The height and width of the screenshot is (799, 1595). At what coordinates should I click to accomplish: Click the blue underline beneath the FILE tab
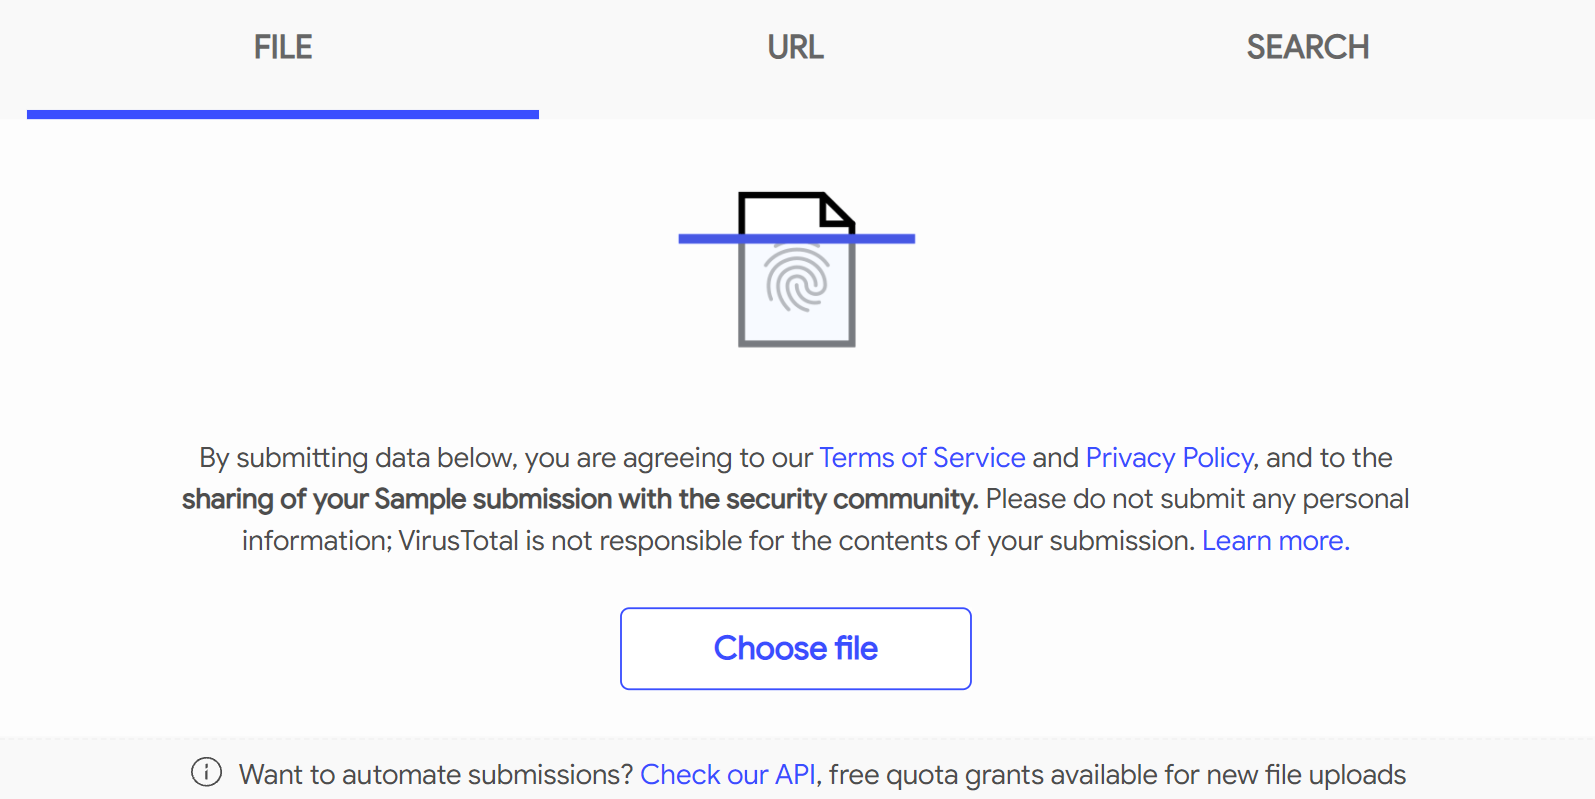[x=283, y=115]
